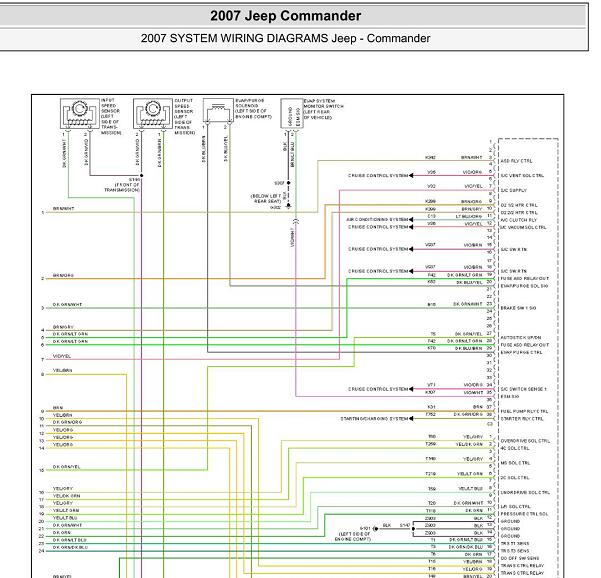Click the EVAP/PURGE SOL SIG label
This screenshot has width=601, height=578.
(524, 286)
